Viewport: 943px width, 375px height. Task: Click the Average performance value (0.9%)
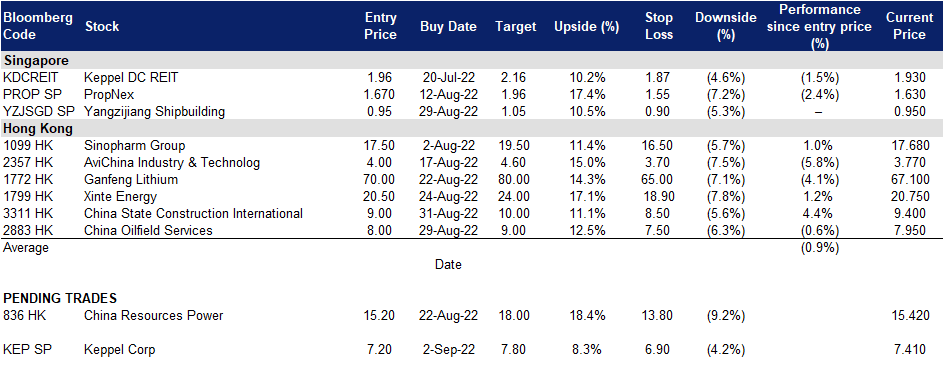click(819, 248)
